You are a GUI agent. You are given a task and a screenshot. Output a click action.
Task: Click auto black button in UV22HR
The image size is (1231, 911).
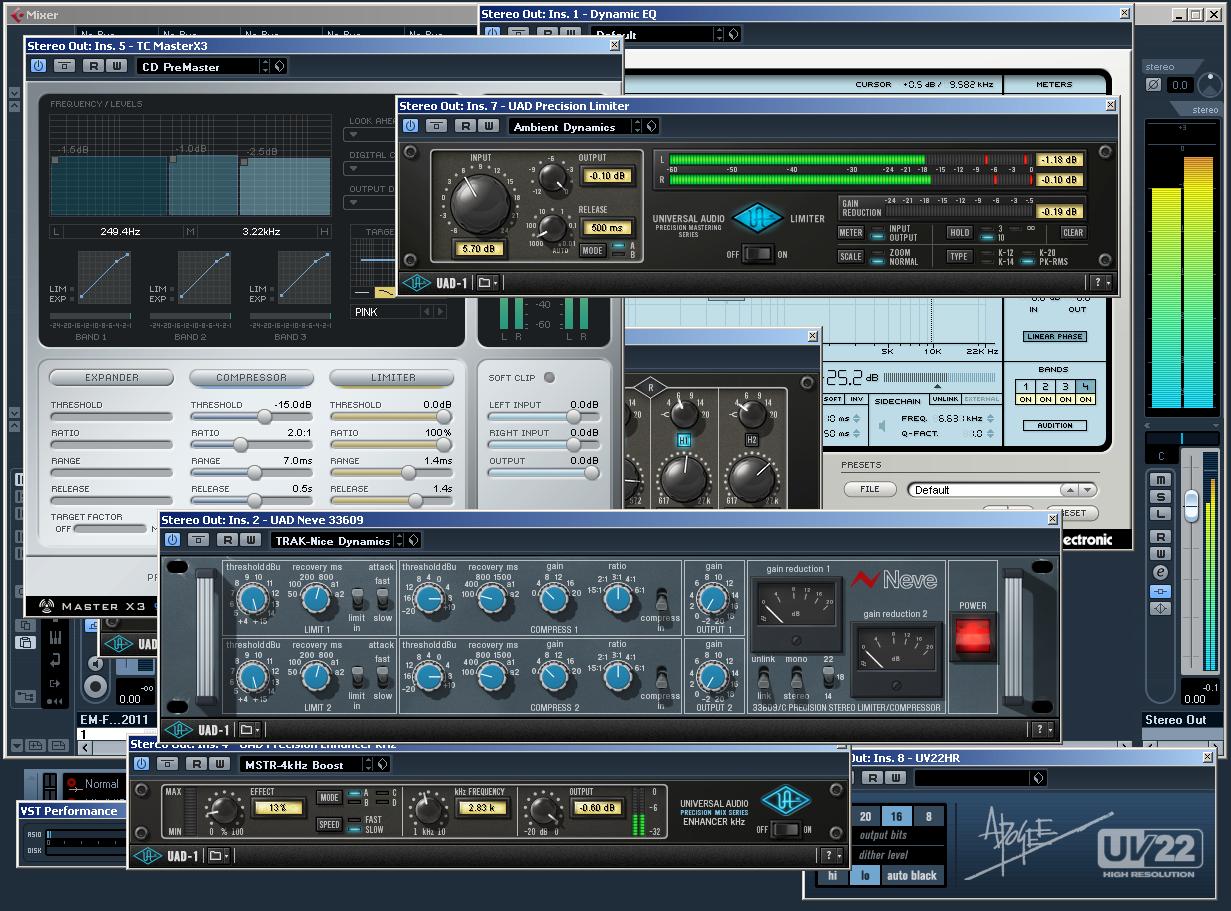coord(912,875)
